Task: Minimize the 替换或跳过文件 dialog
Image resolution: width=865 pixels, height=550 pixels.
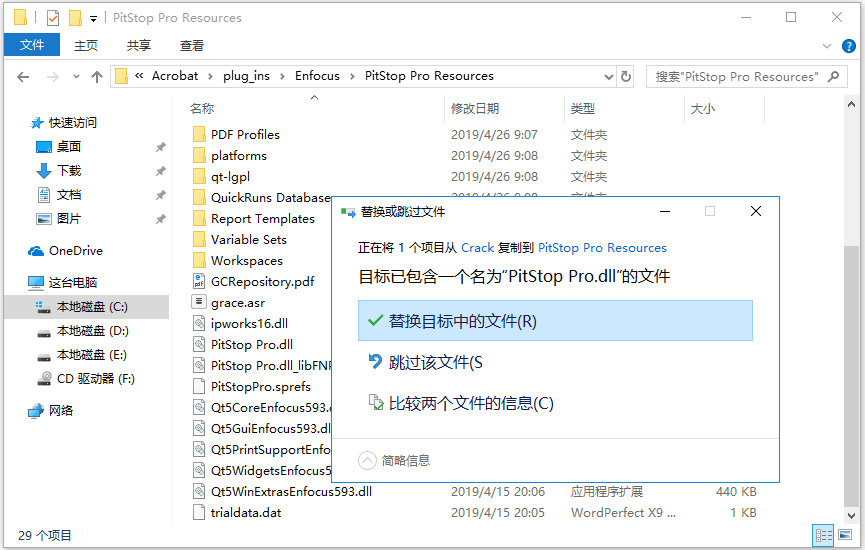Action: (665, 211)
